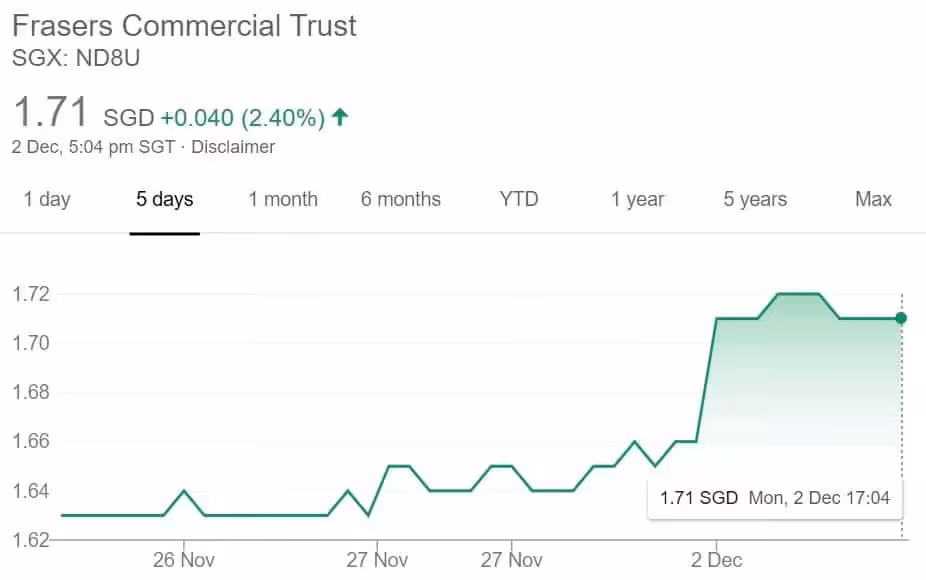Viewport: 926px width, 580px height.
Task: Switch chart to 1 year
Action: tap(638, 199)
